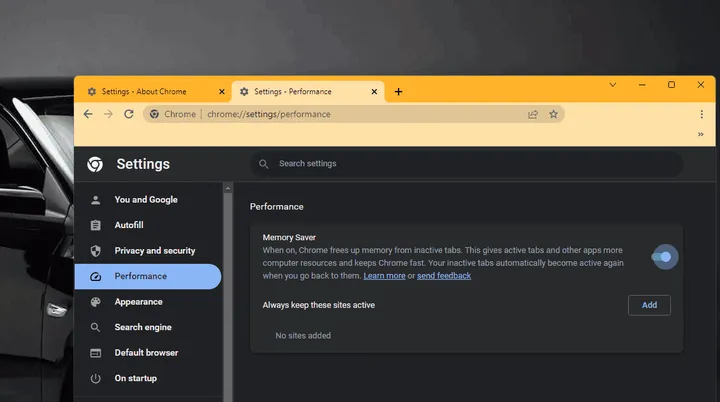Expand the tab search chevron in title bar
720x402 pixels.
[613, 85]
